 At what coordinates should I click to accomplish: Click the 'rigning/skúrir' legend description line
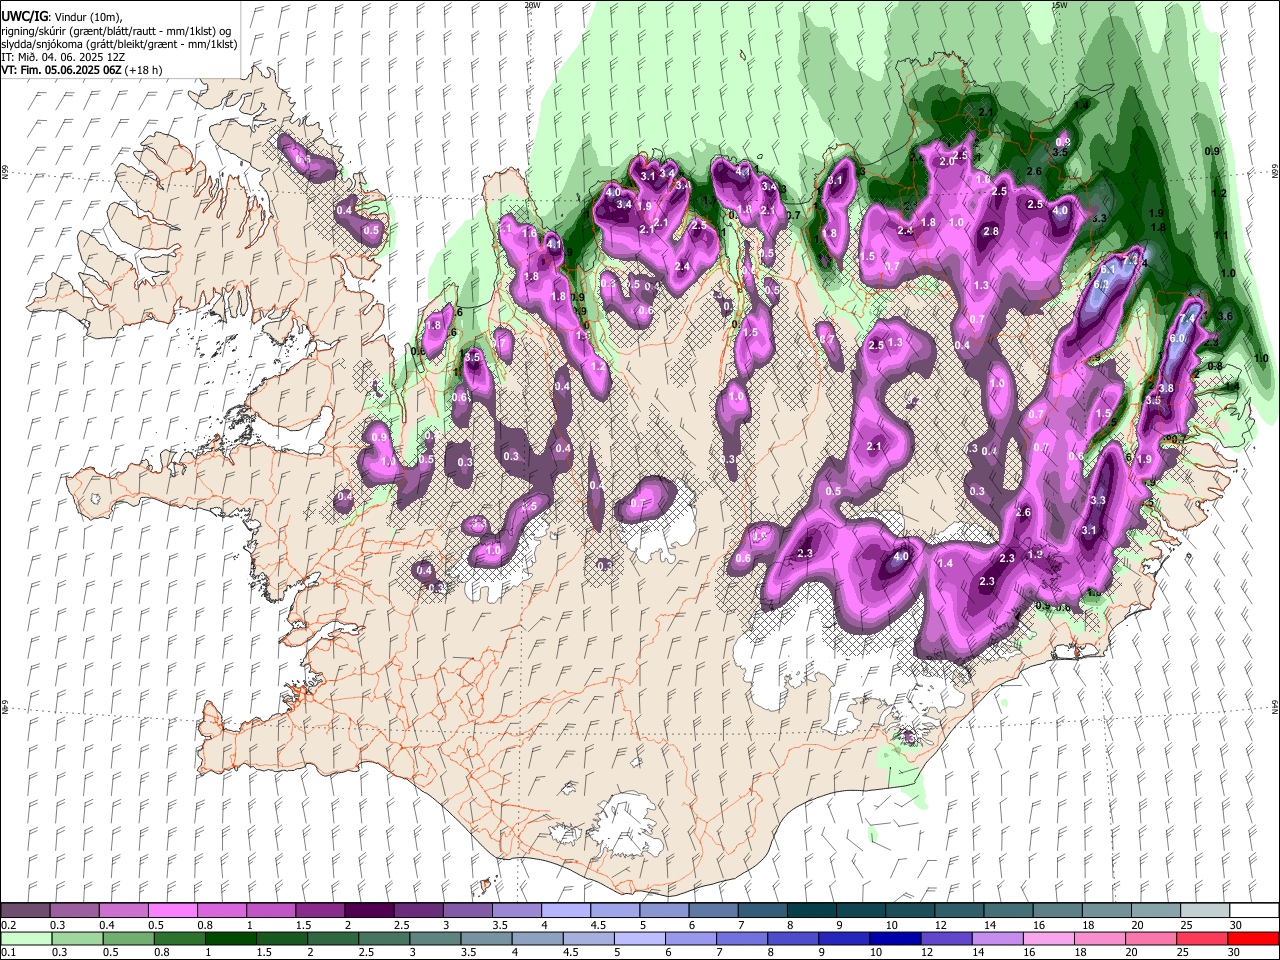(x=116, y=31)
